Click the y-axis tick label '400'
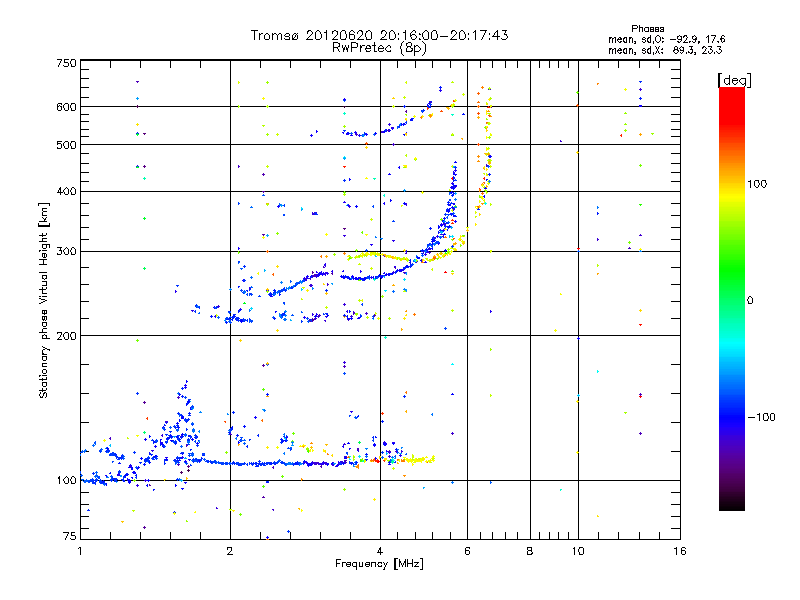800x600 pixels. click(66, 191)
